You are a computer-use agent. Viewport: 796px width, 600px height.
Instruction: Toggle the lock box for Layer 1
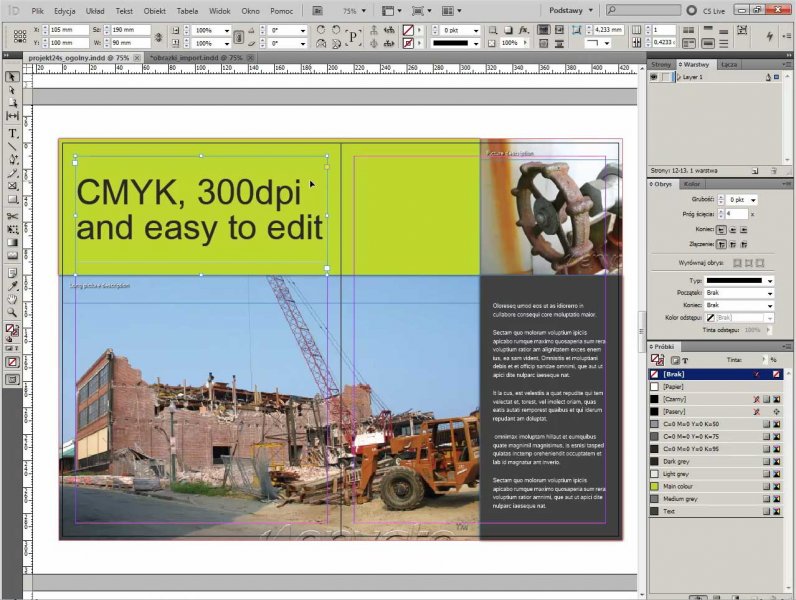665,77
